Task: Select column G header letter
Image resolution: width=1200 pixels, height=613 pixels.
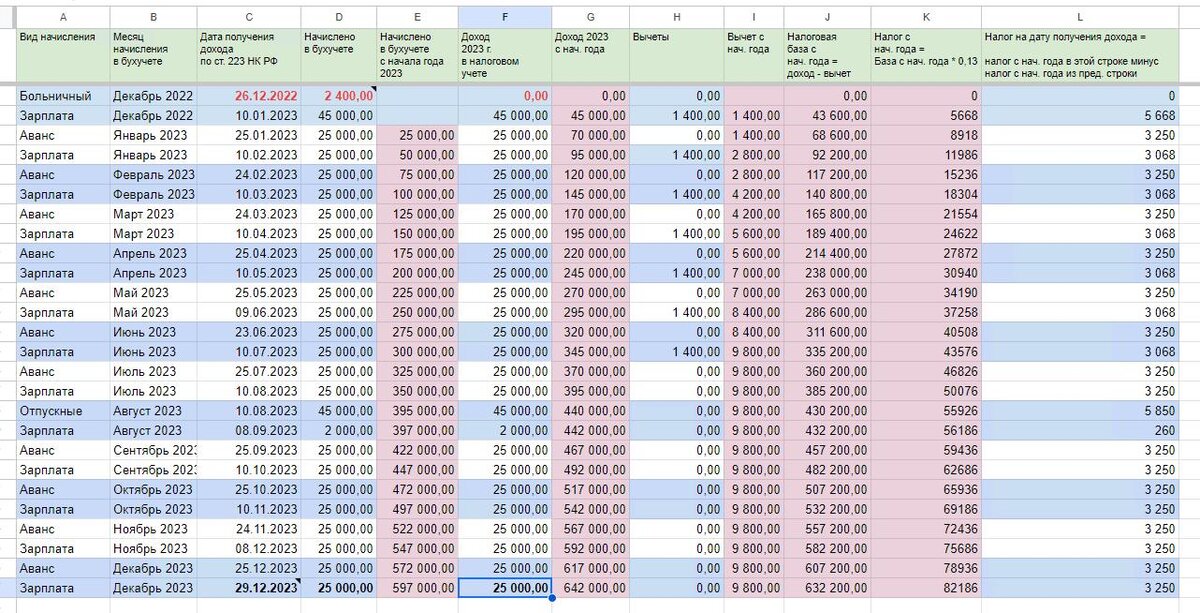Action: [590, 17]
